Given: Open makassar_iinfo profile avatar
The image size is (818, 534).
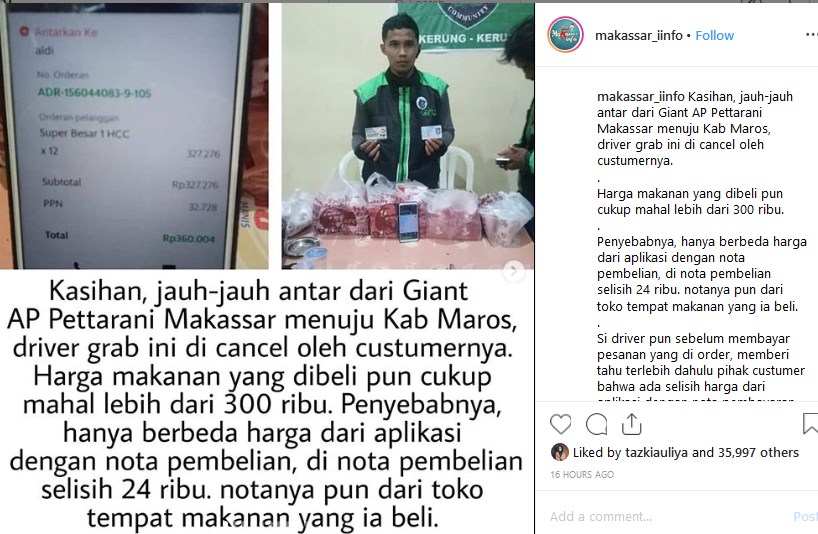Looking at the screenshot, I should 565,34.
